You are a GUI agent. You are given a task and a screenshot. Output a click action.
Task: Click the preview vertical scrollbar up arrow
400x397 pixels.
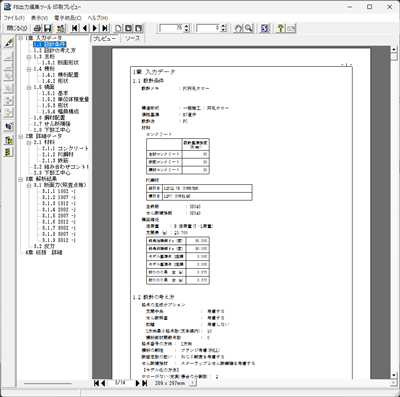coord(394,49)
